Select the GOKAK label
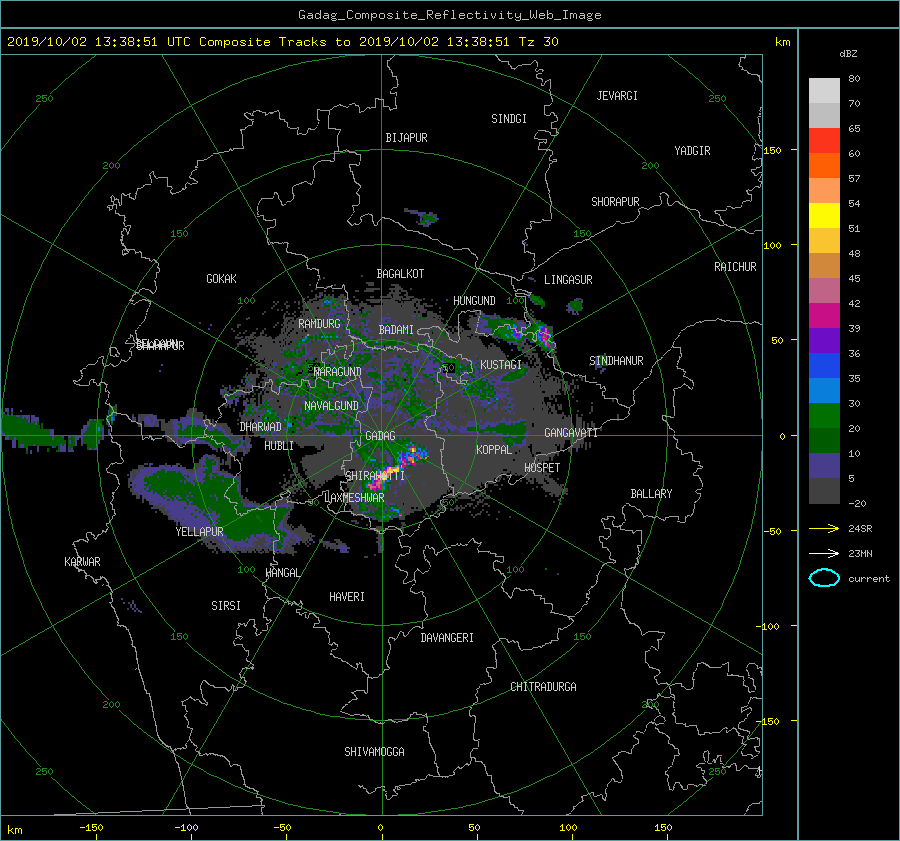The height and width of the screenshot is (841, 900). [x=222, y=279]
